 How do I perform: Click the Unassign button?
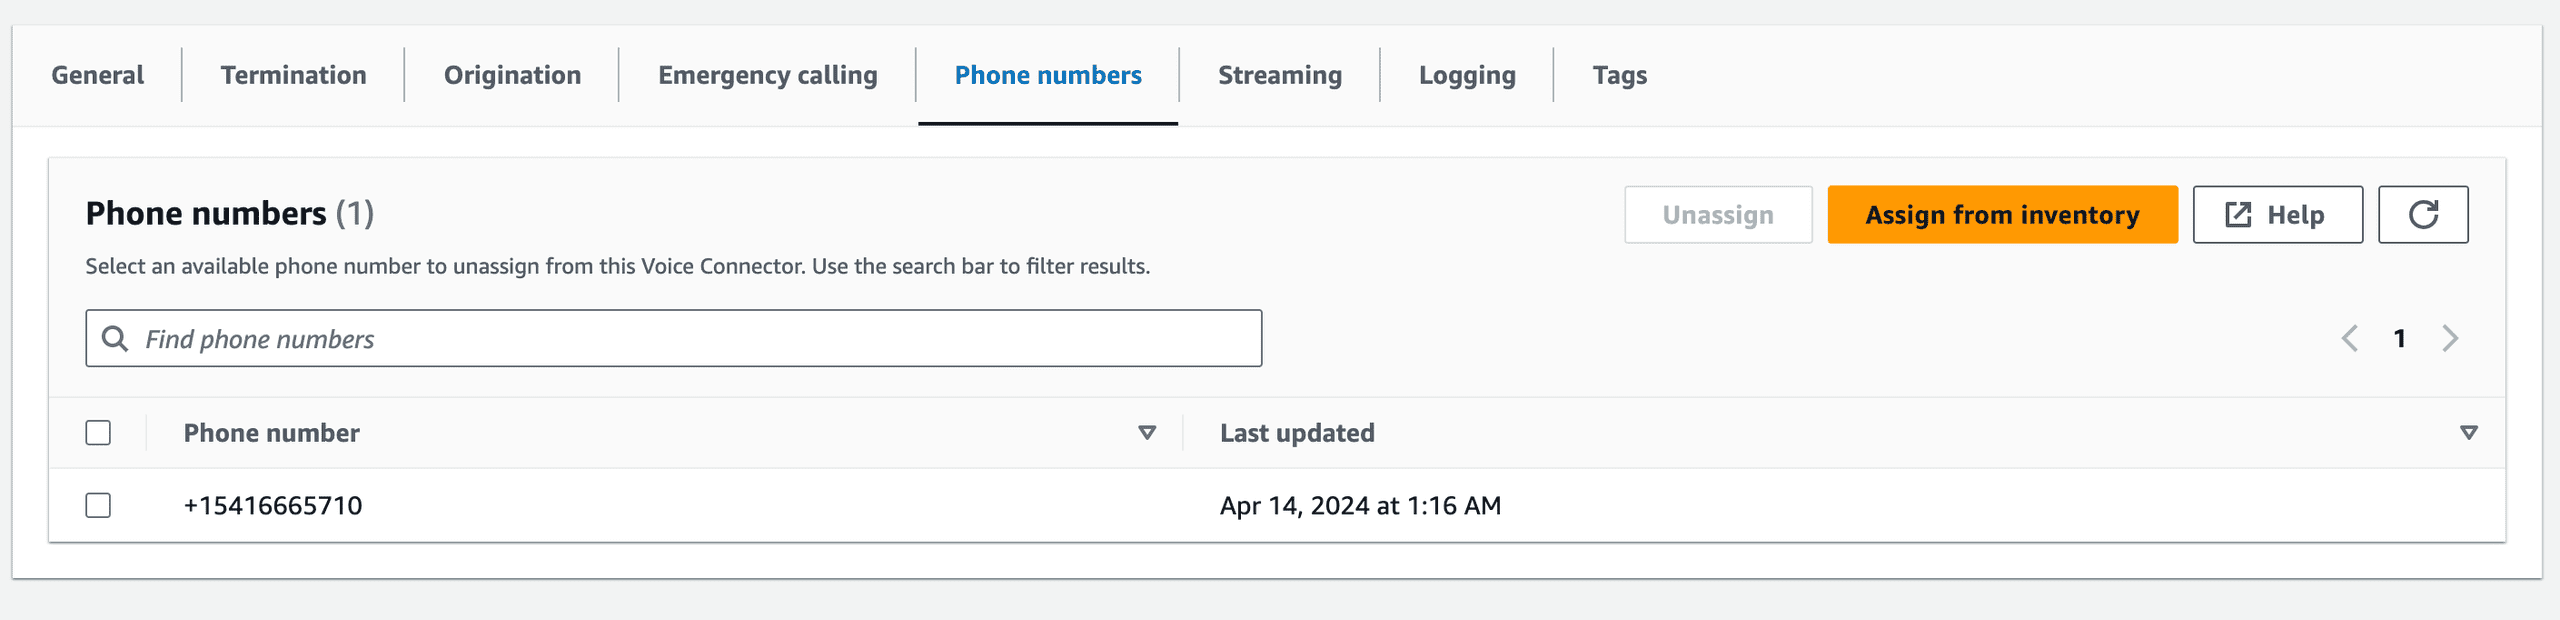coord(1718,214)
